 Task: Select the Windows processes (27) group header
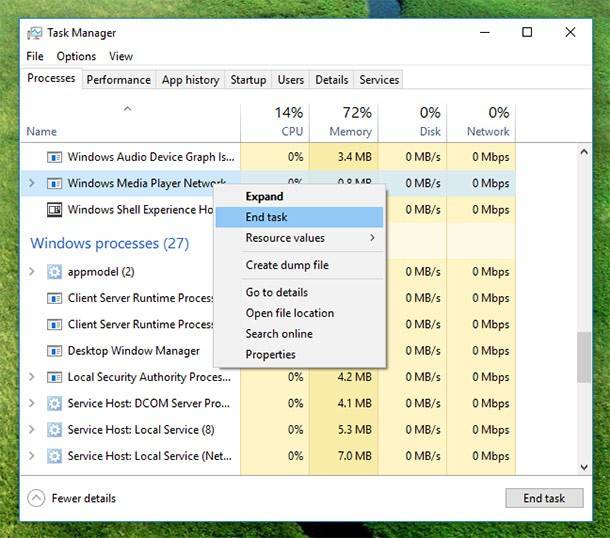click(109, 243)
